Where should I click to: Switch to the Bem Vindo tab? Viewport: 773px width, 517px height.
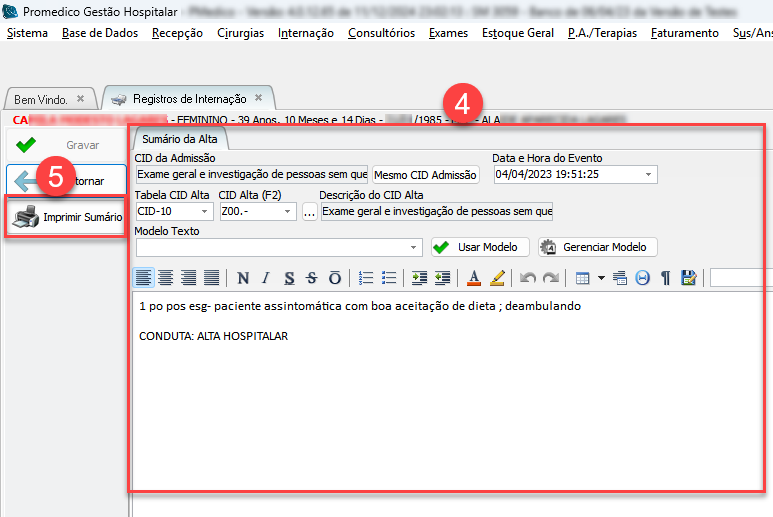(x=41, y=99)
